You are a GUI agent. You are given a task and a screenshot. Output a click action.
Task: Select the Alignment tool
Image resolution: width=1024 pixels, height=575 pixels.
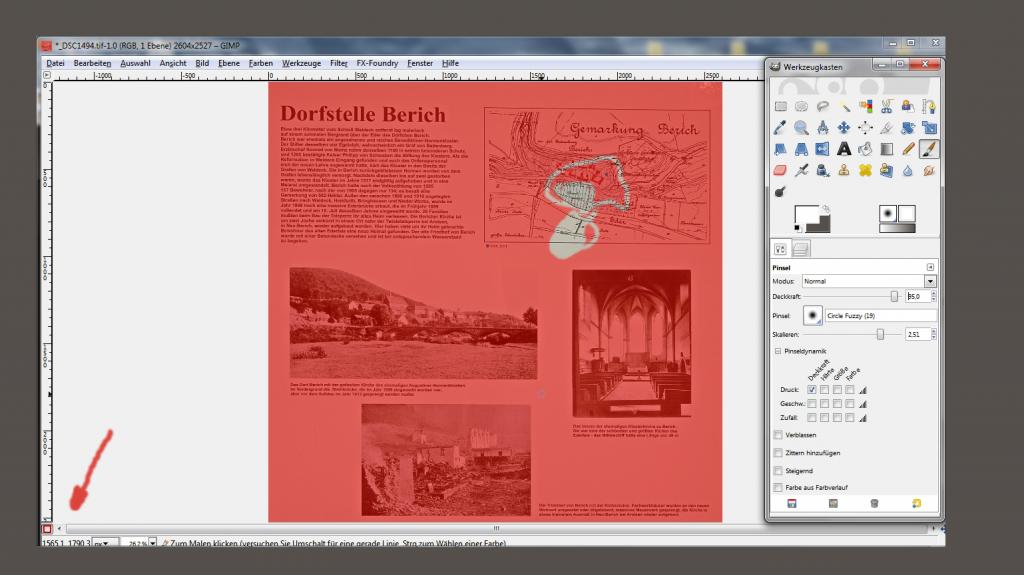(x=865, y=128)
